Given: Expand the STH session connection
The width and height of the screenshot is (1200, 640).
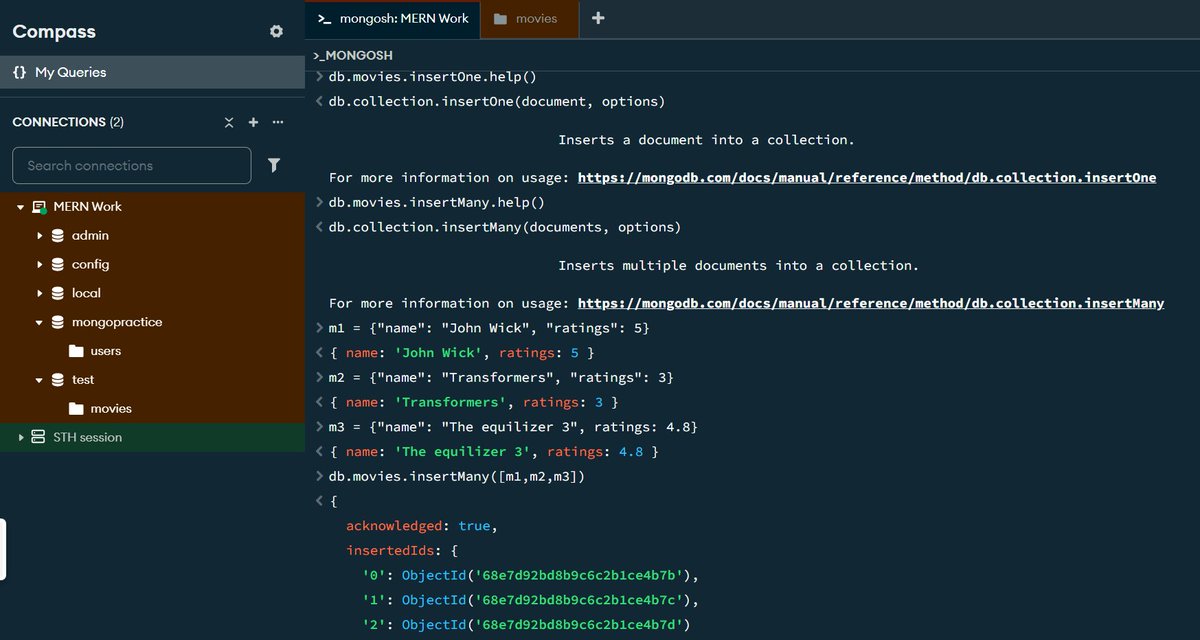Looking at the screenshot, I should click(21, 437).
